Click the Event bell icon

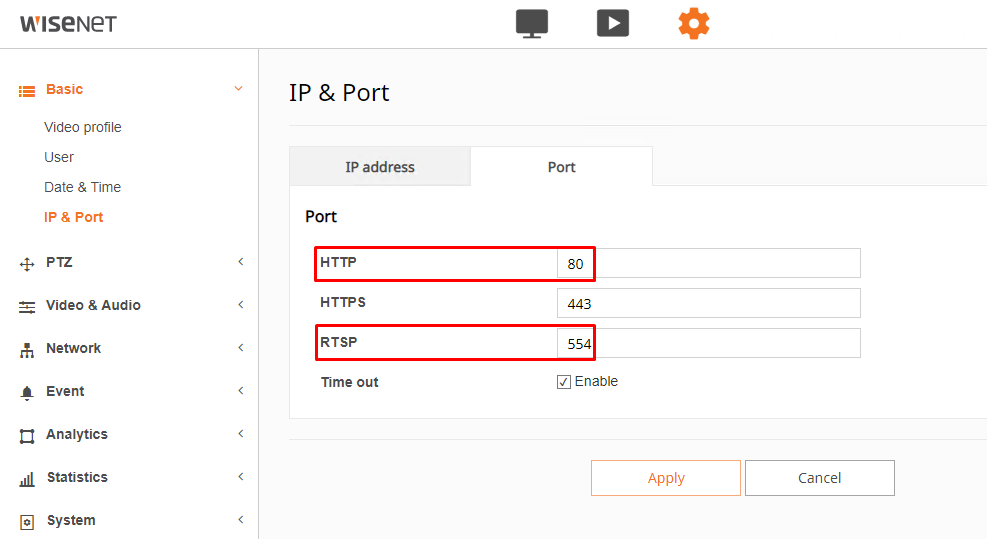[27, 392]
